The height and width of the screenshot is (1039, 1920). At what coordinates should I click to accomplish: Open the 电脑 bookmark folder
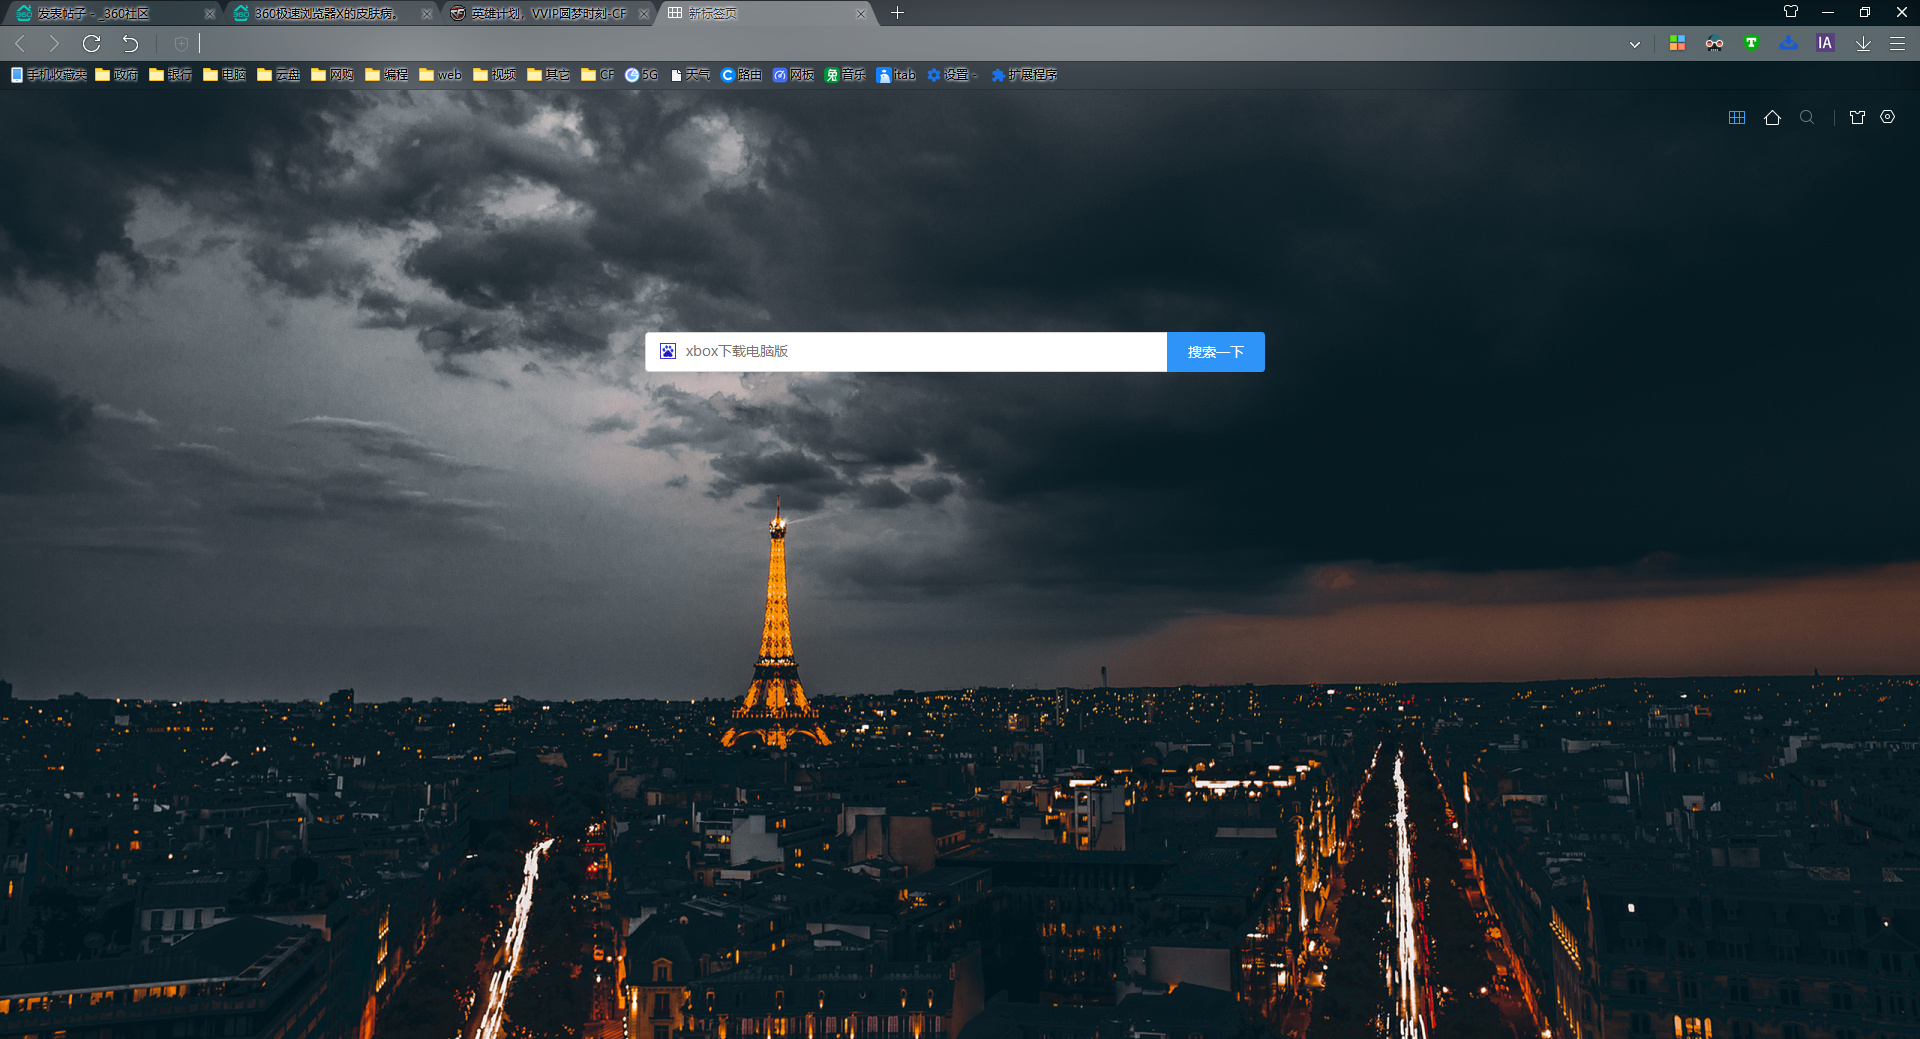225,75
